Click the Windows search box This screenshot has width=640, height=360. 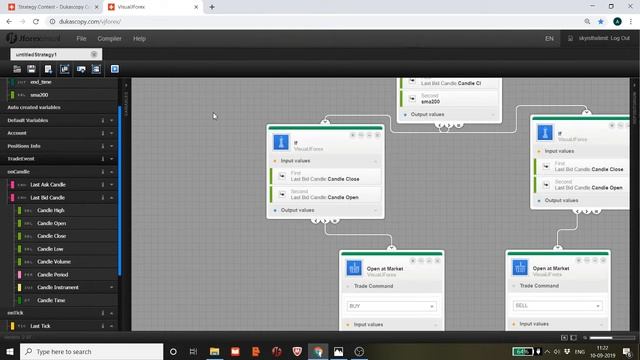pyautogui.click(x=91, y=351)
